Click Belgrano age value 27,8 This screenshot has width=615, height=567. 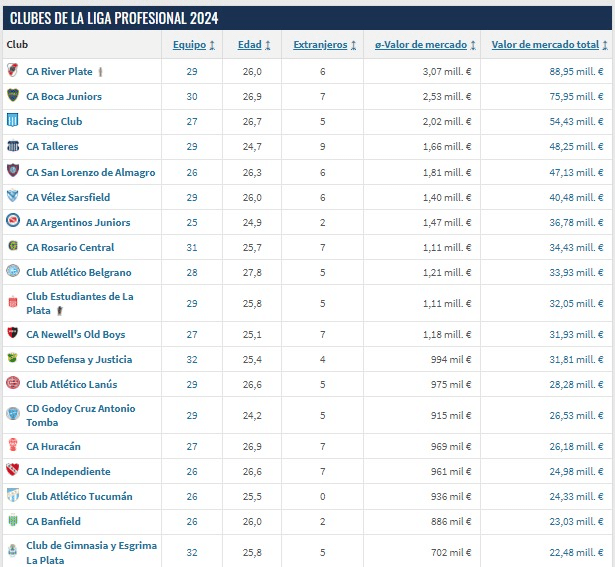pos(252,273)
